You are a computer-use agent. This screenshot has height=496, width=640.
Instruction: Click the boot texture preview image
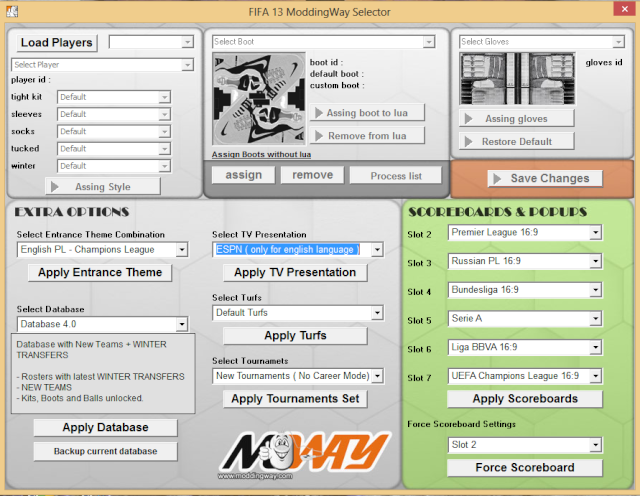(x=259, y=98)
